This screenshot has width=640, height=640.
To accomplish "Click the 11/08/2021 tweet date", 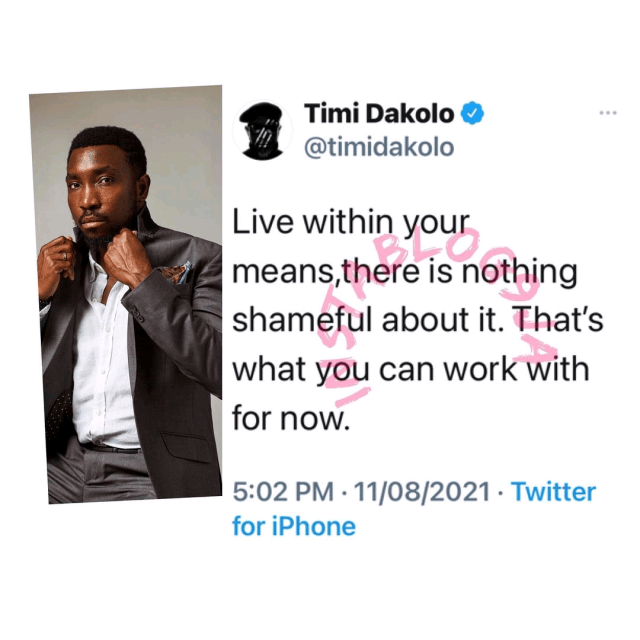I will pyautogui.click(x=422, y=491).
